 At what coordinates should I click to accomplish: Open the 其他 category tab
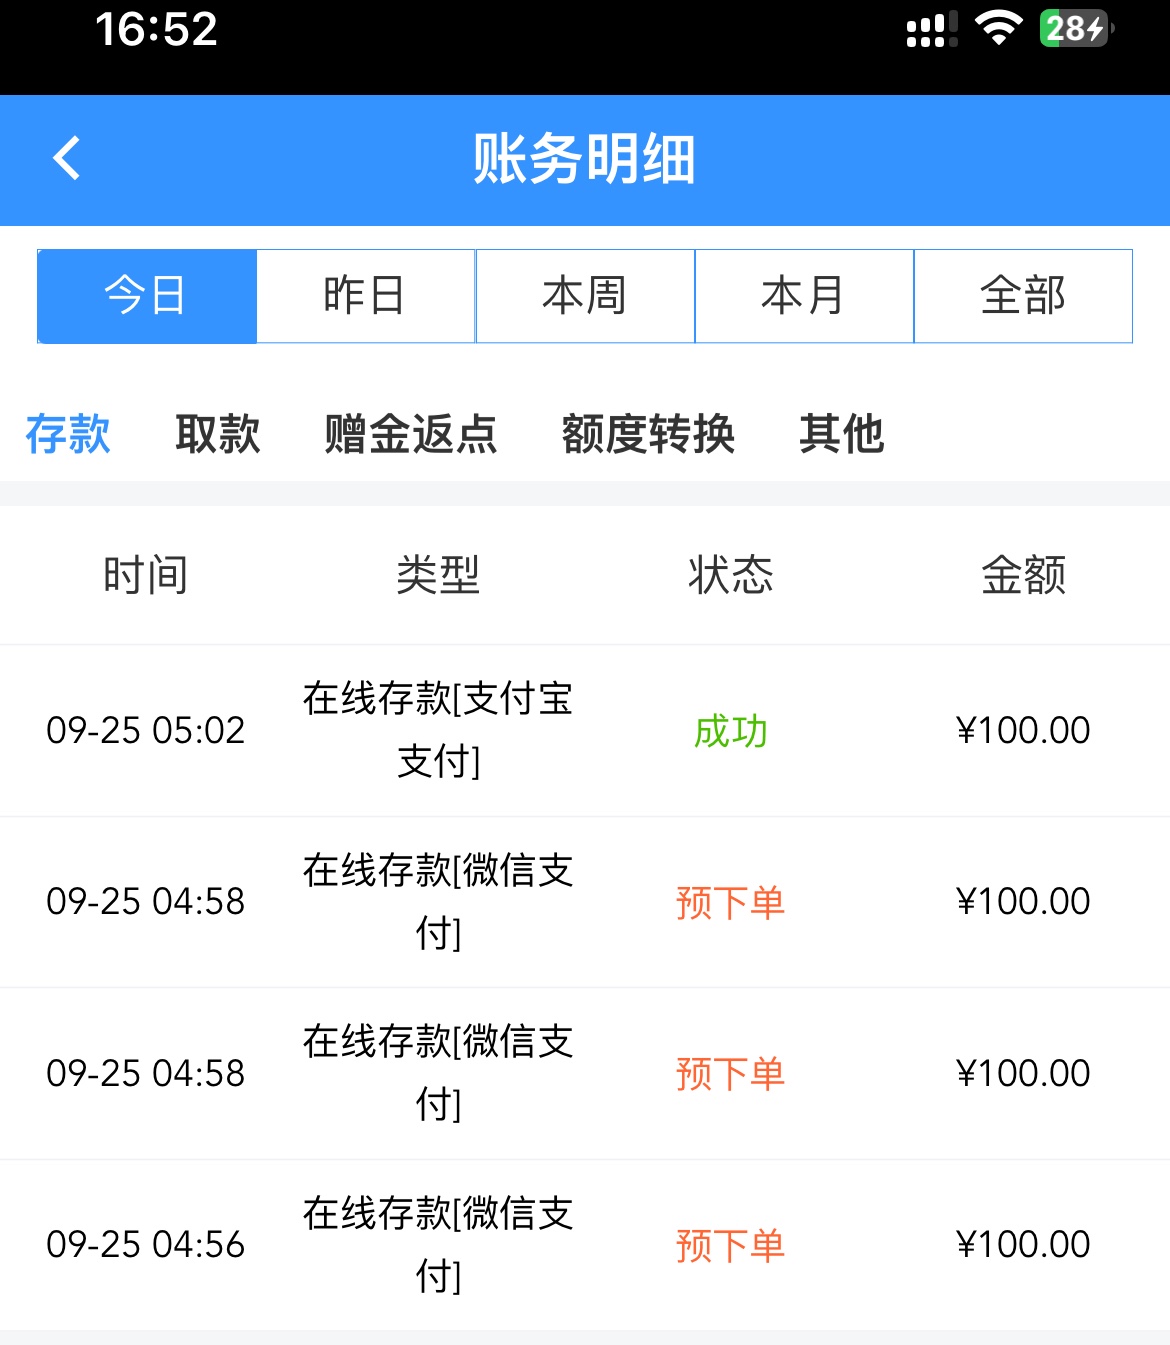tap(841, 434)
